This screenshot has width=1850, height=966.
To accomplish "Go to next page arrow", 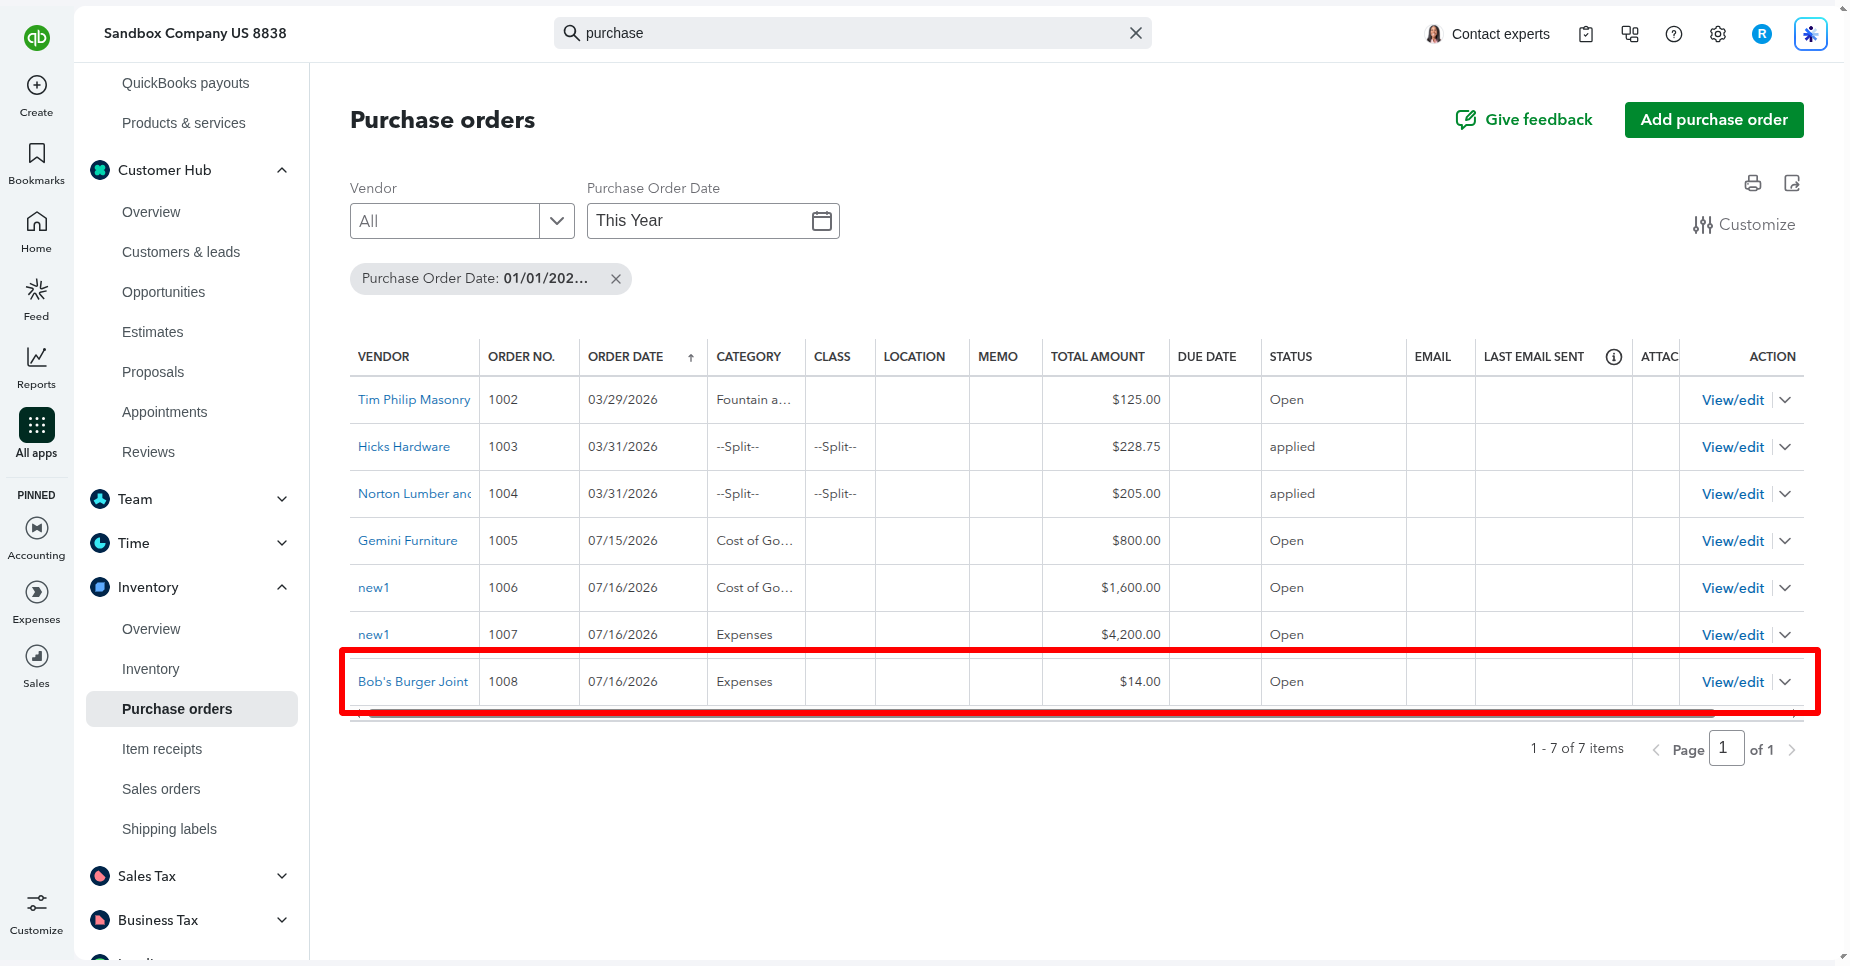I will click(1792, 750).
